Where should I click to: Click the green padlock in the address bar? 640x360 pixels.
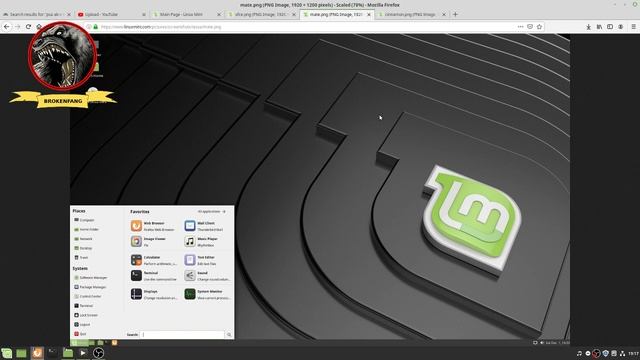click(96, 27)
